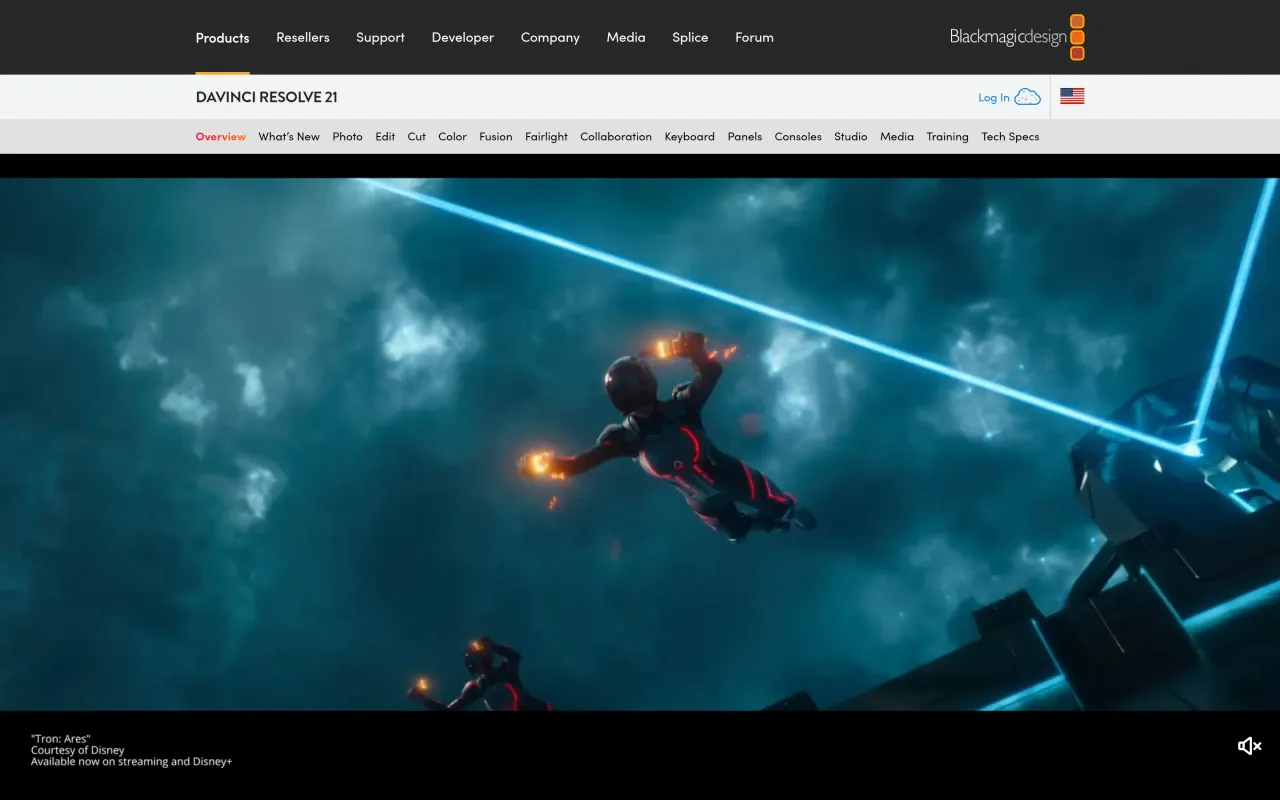The height and width of the screenshot is (800, 1280).
Task: Click the DaVinci Resolve 21 title
Action: pos(267,97)
